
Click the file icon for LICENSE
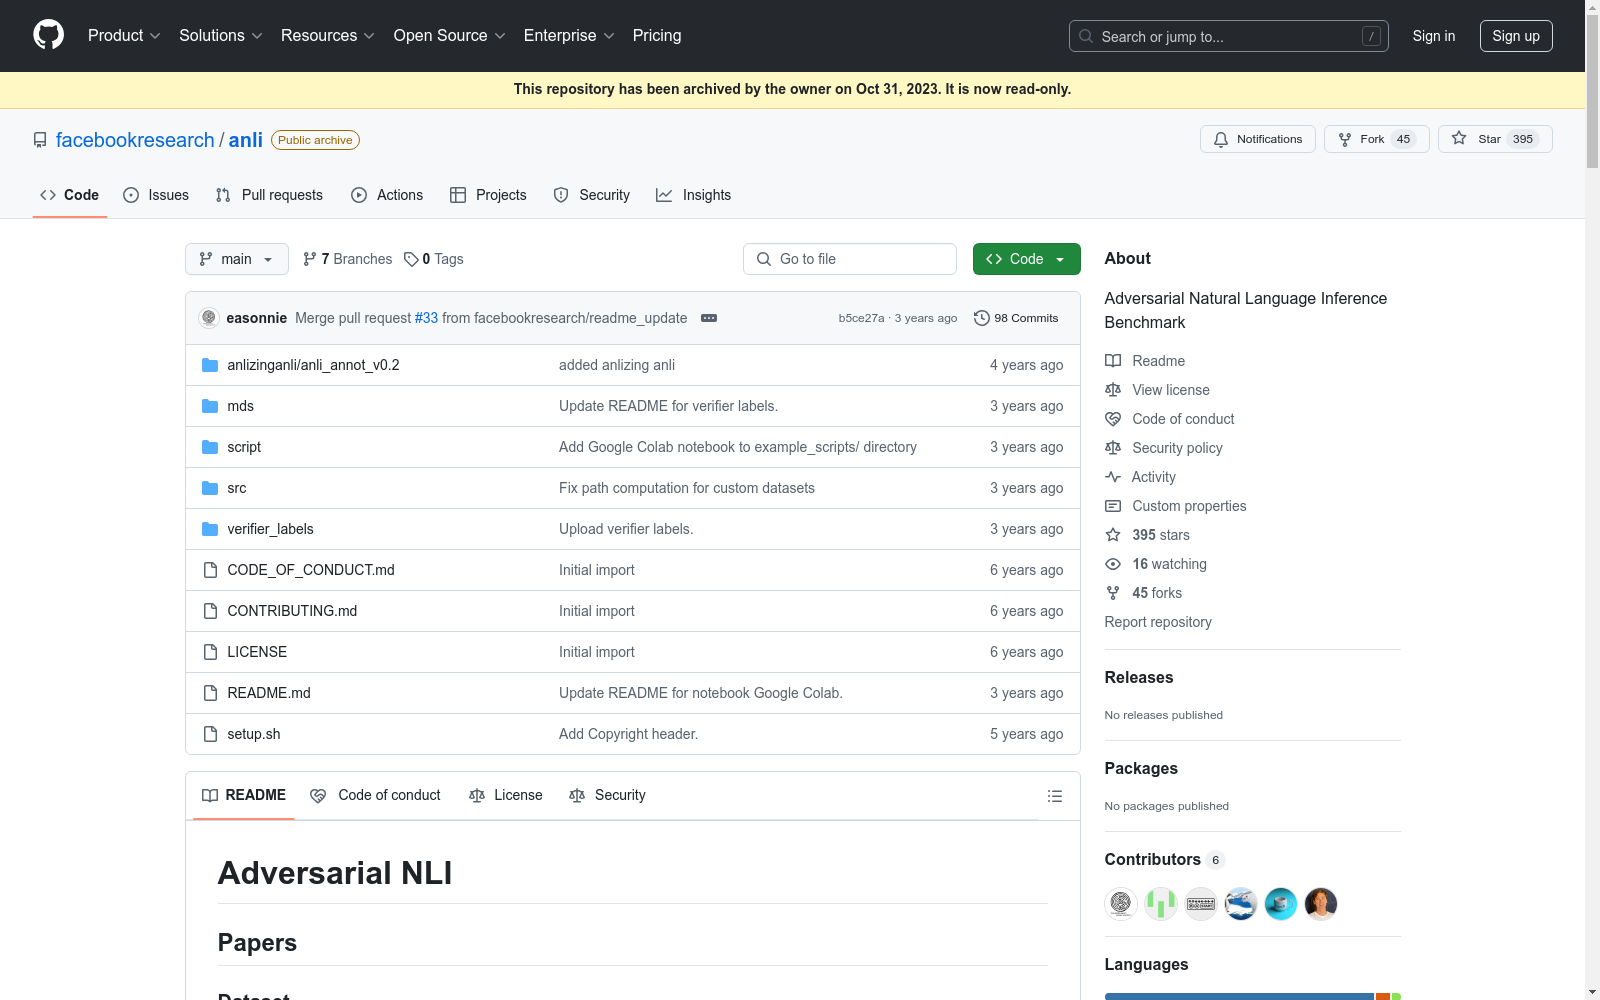210,652
